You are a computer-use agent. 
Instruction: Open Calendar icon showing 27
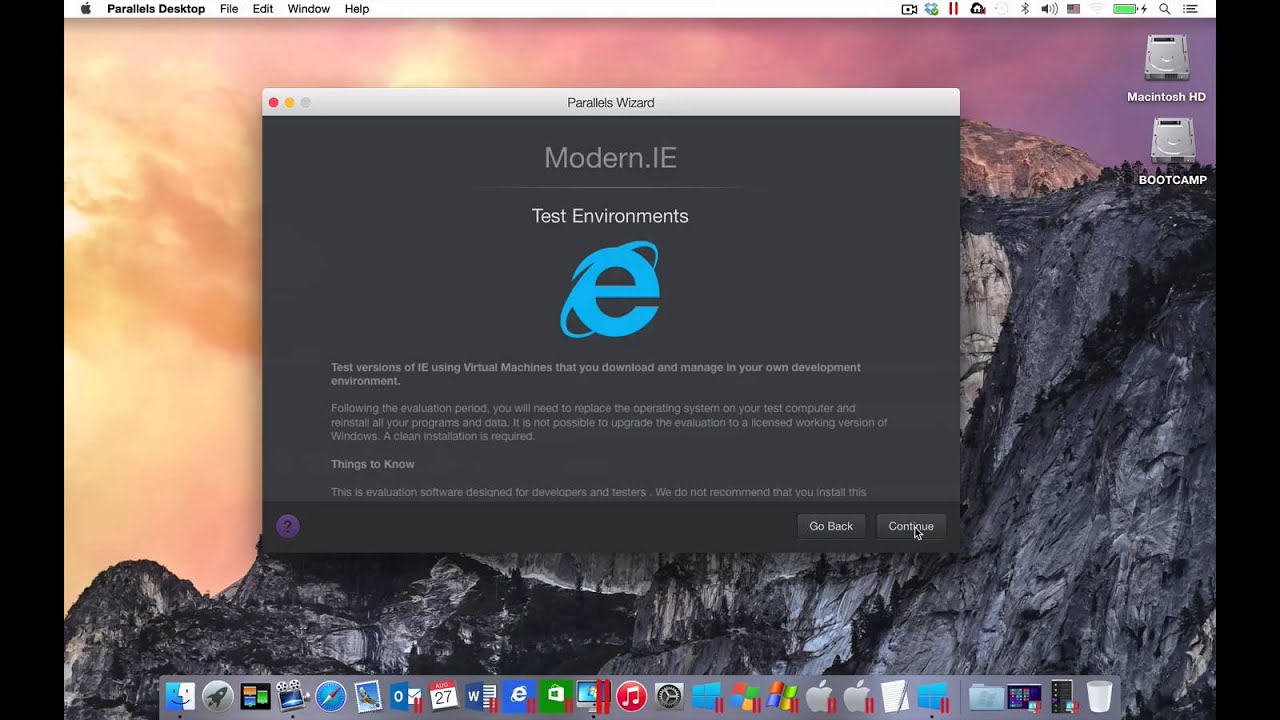(x=443, y=696)
